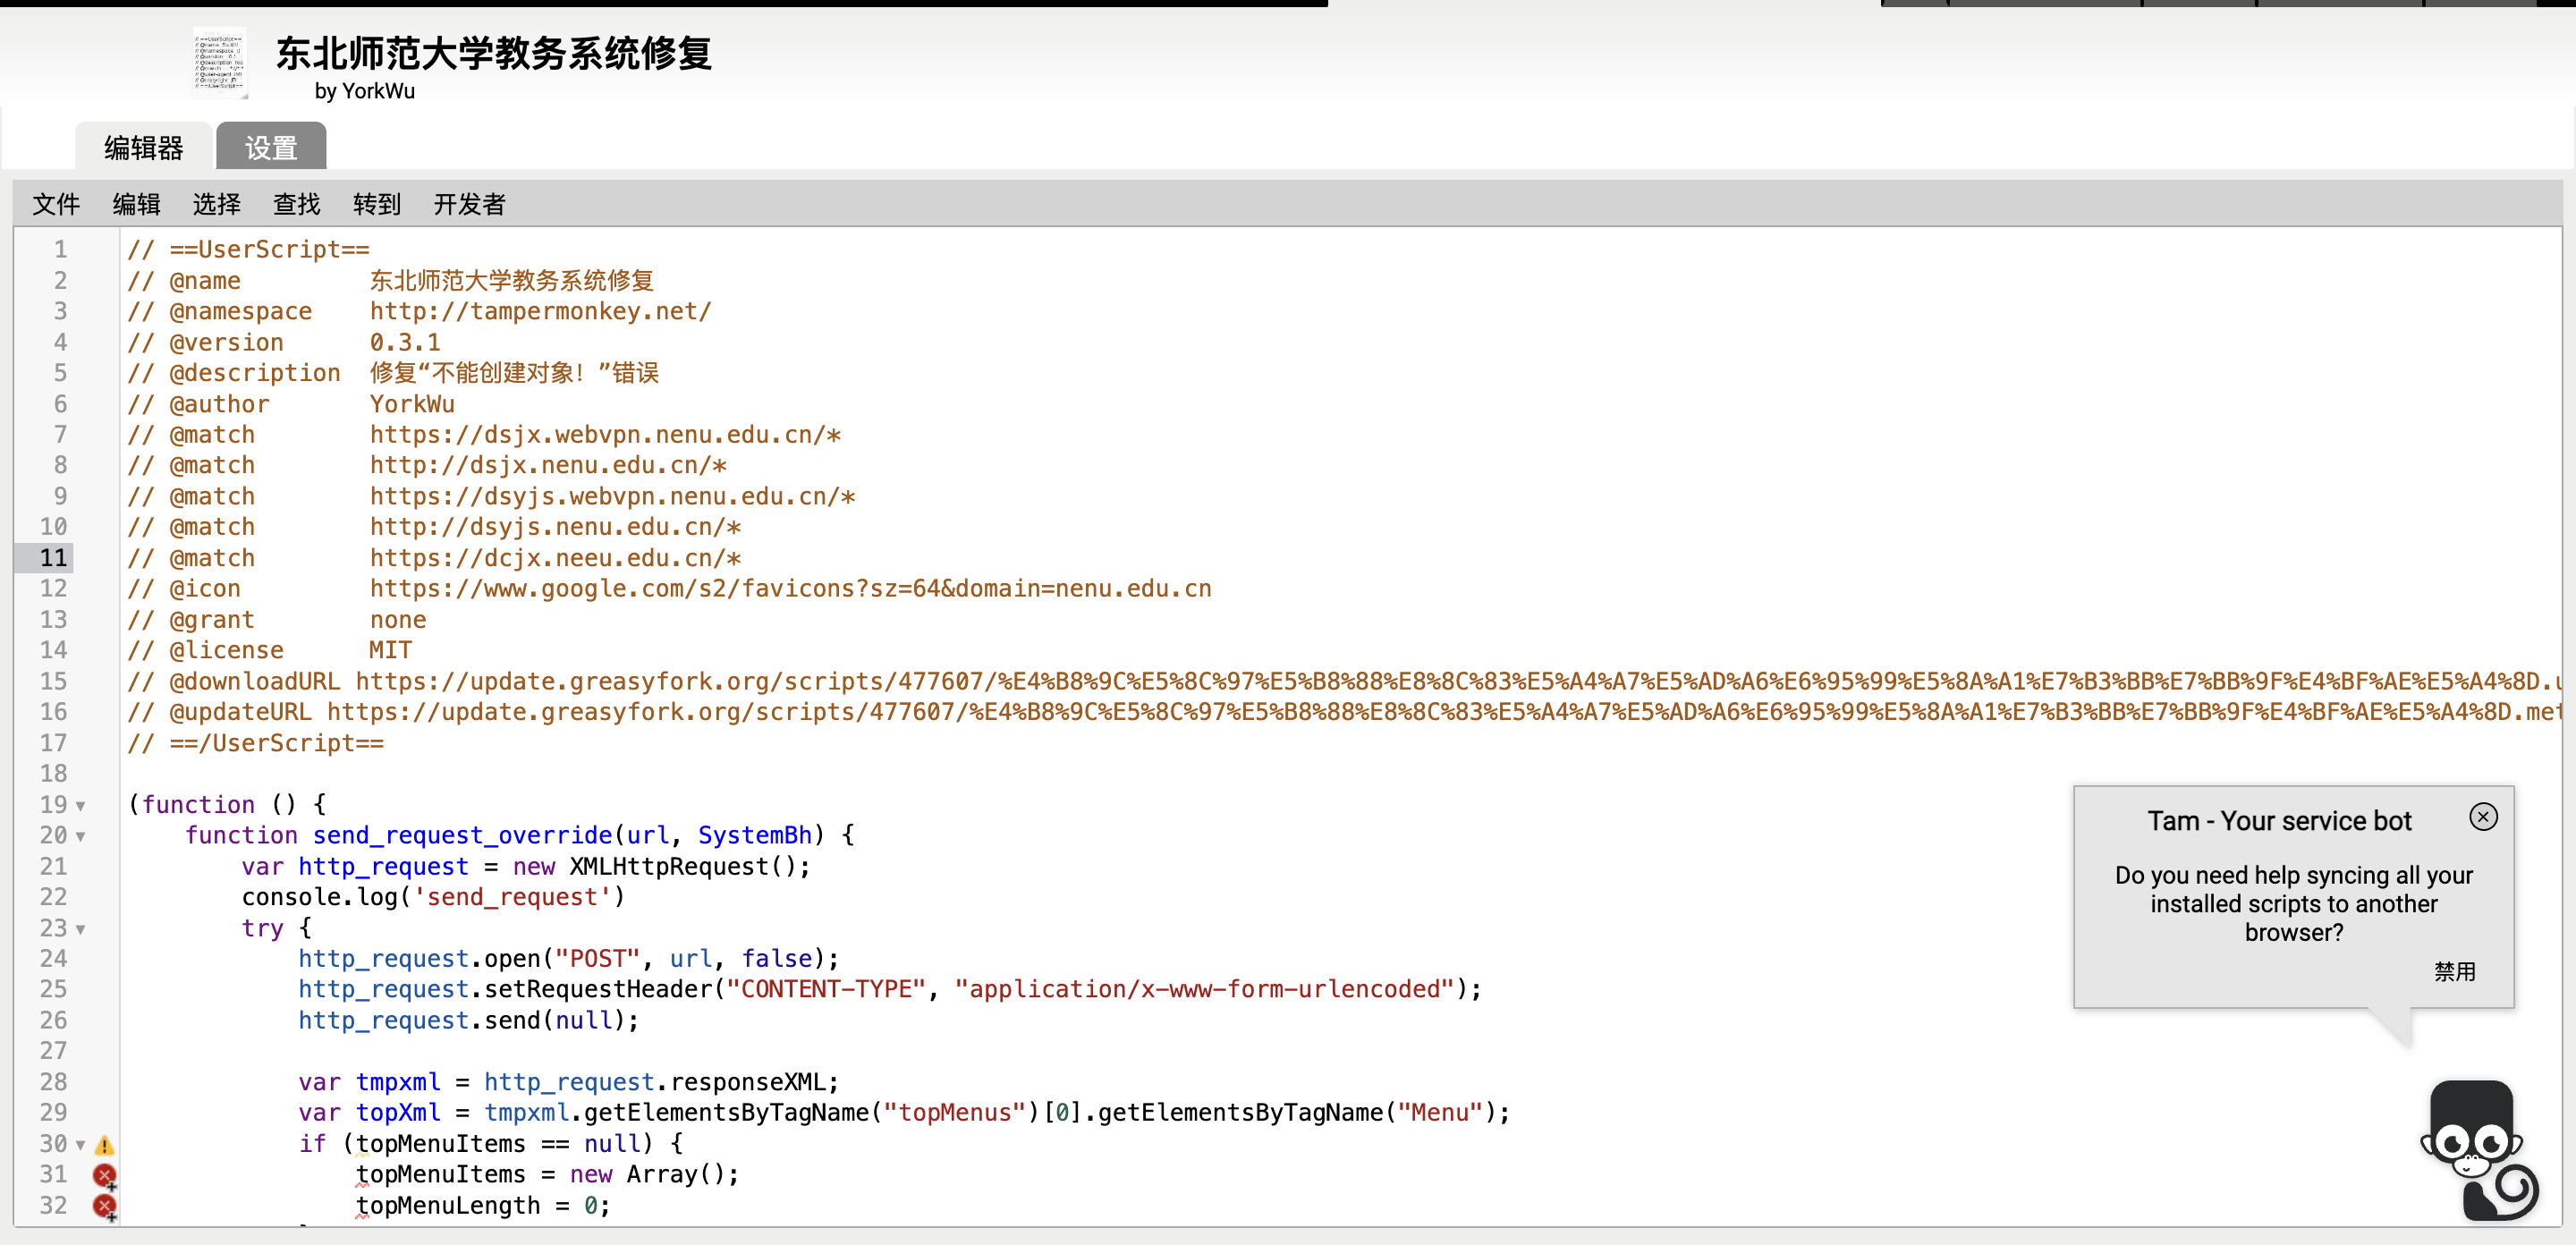2576x1245 pixels.
Task: Open the 查找 menu
Action: [x=296, y=204]
